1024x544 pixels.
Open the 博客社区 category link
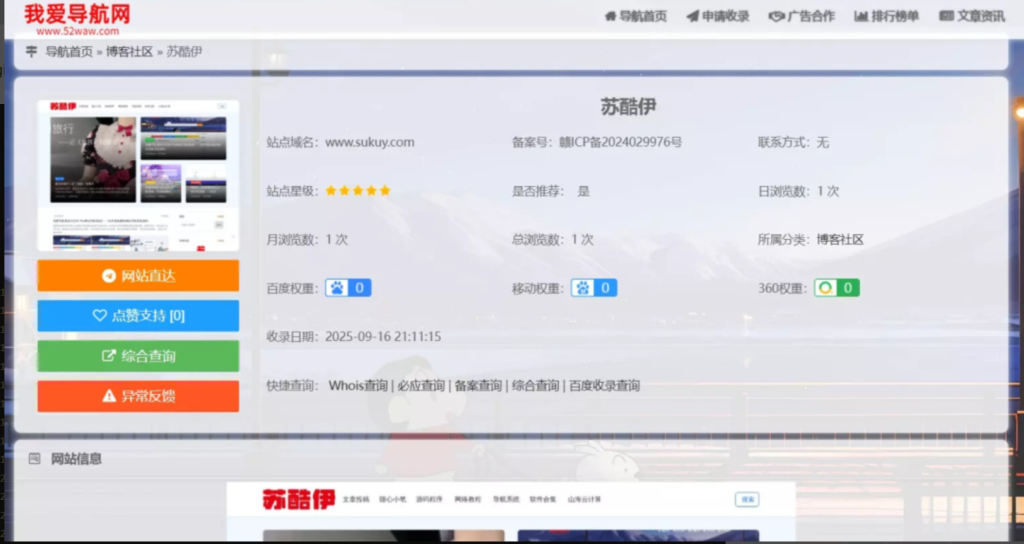coord(840,240)
